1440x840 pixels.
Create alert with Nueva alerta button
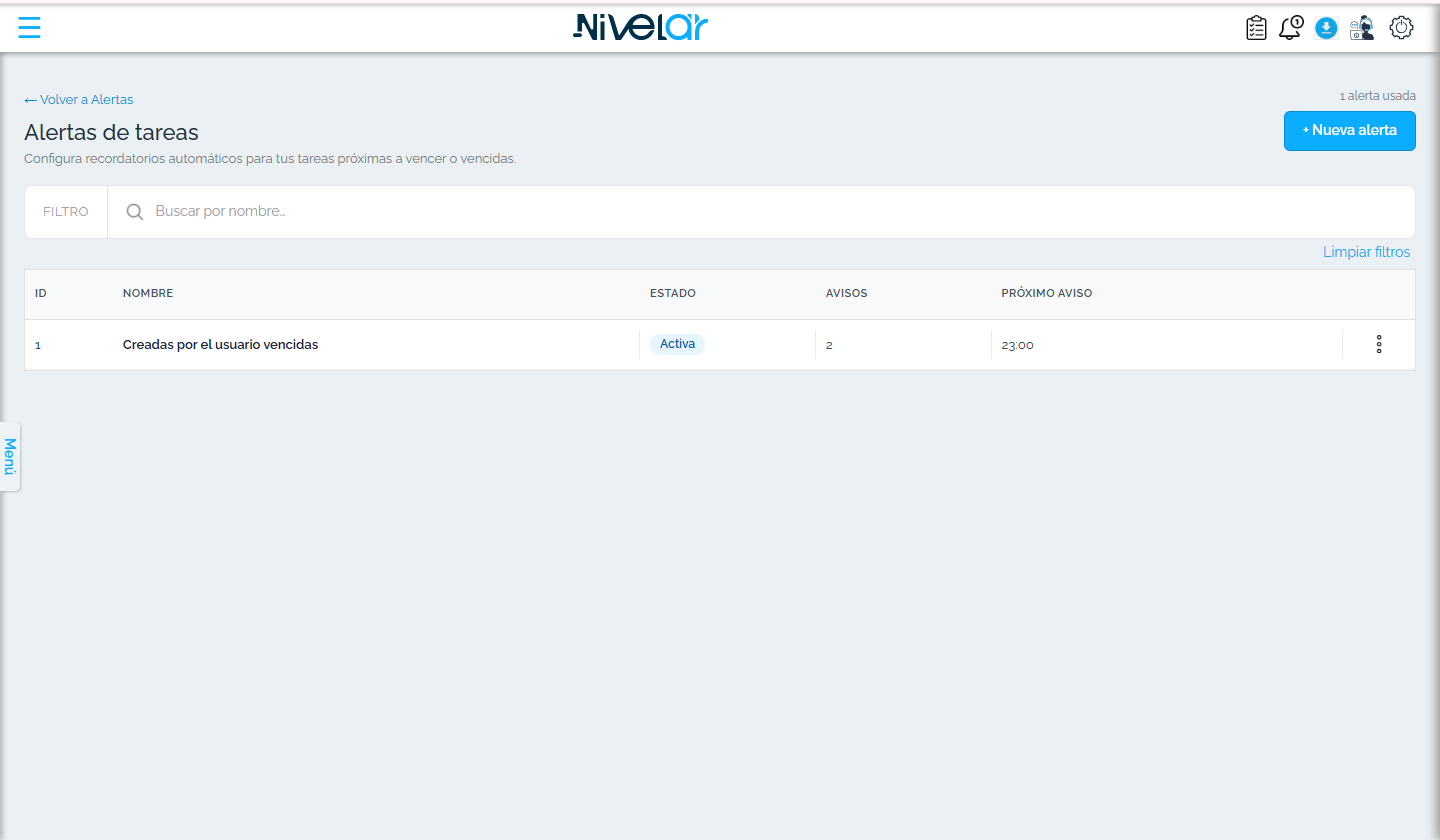point(1349,131)
